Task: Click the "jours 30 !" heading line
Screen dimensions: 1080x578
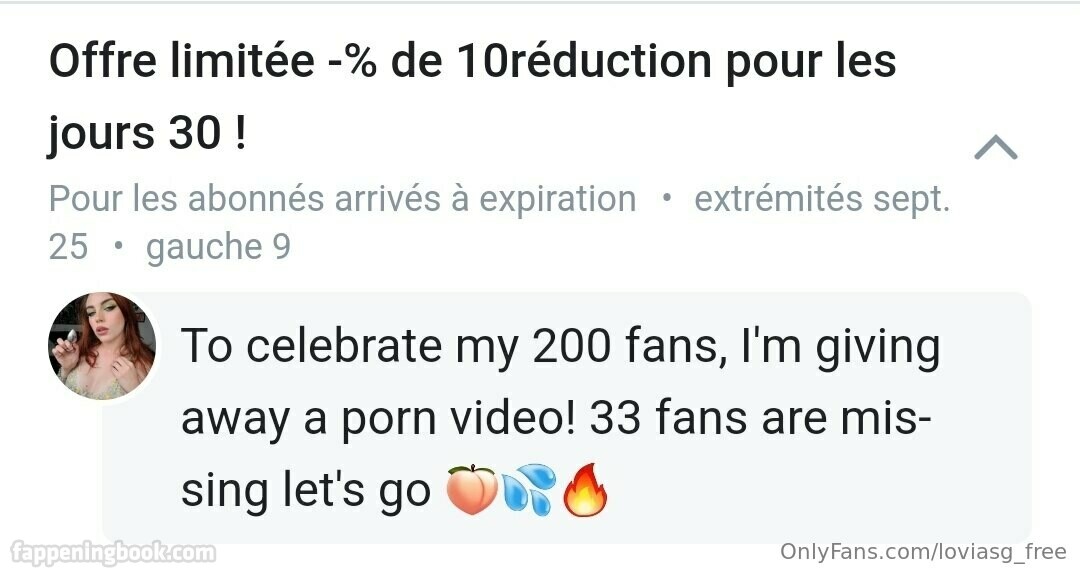Action: tap(147, 135)
